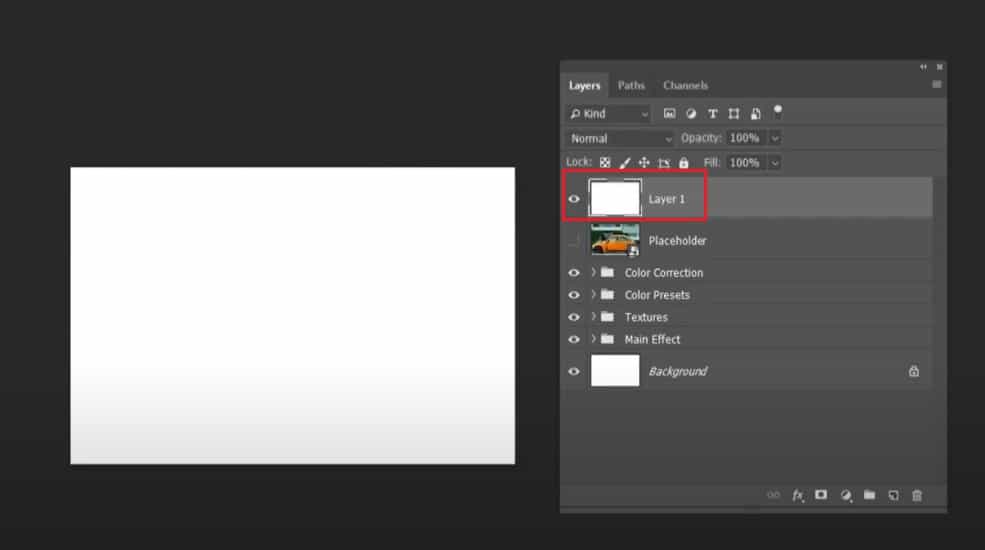
Task: Click the Textures group name
Action: (x=646, y=317)
